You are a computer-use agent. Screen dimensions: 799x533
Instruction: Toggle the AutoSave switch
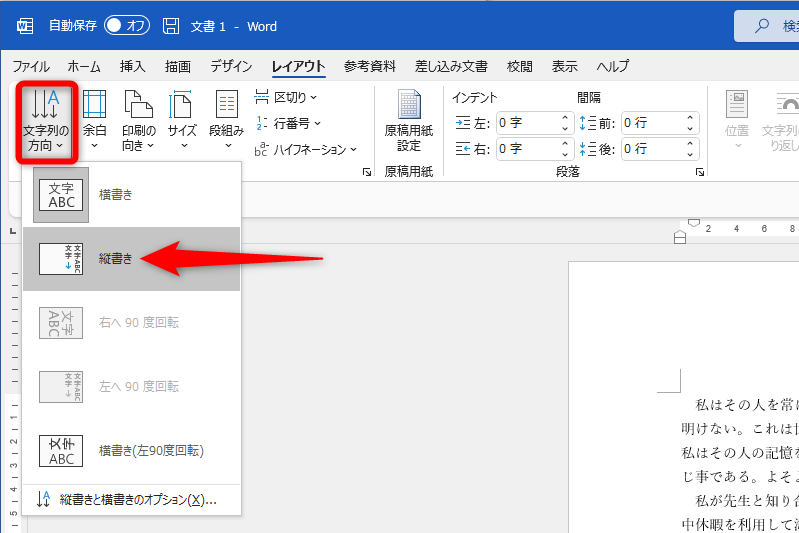pos(127,25)
